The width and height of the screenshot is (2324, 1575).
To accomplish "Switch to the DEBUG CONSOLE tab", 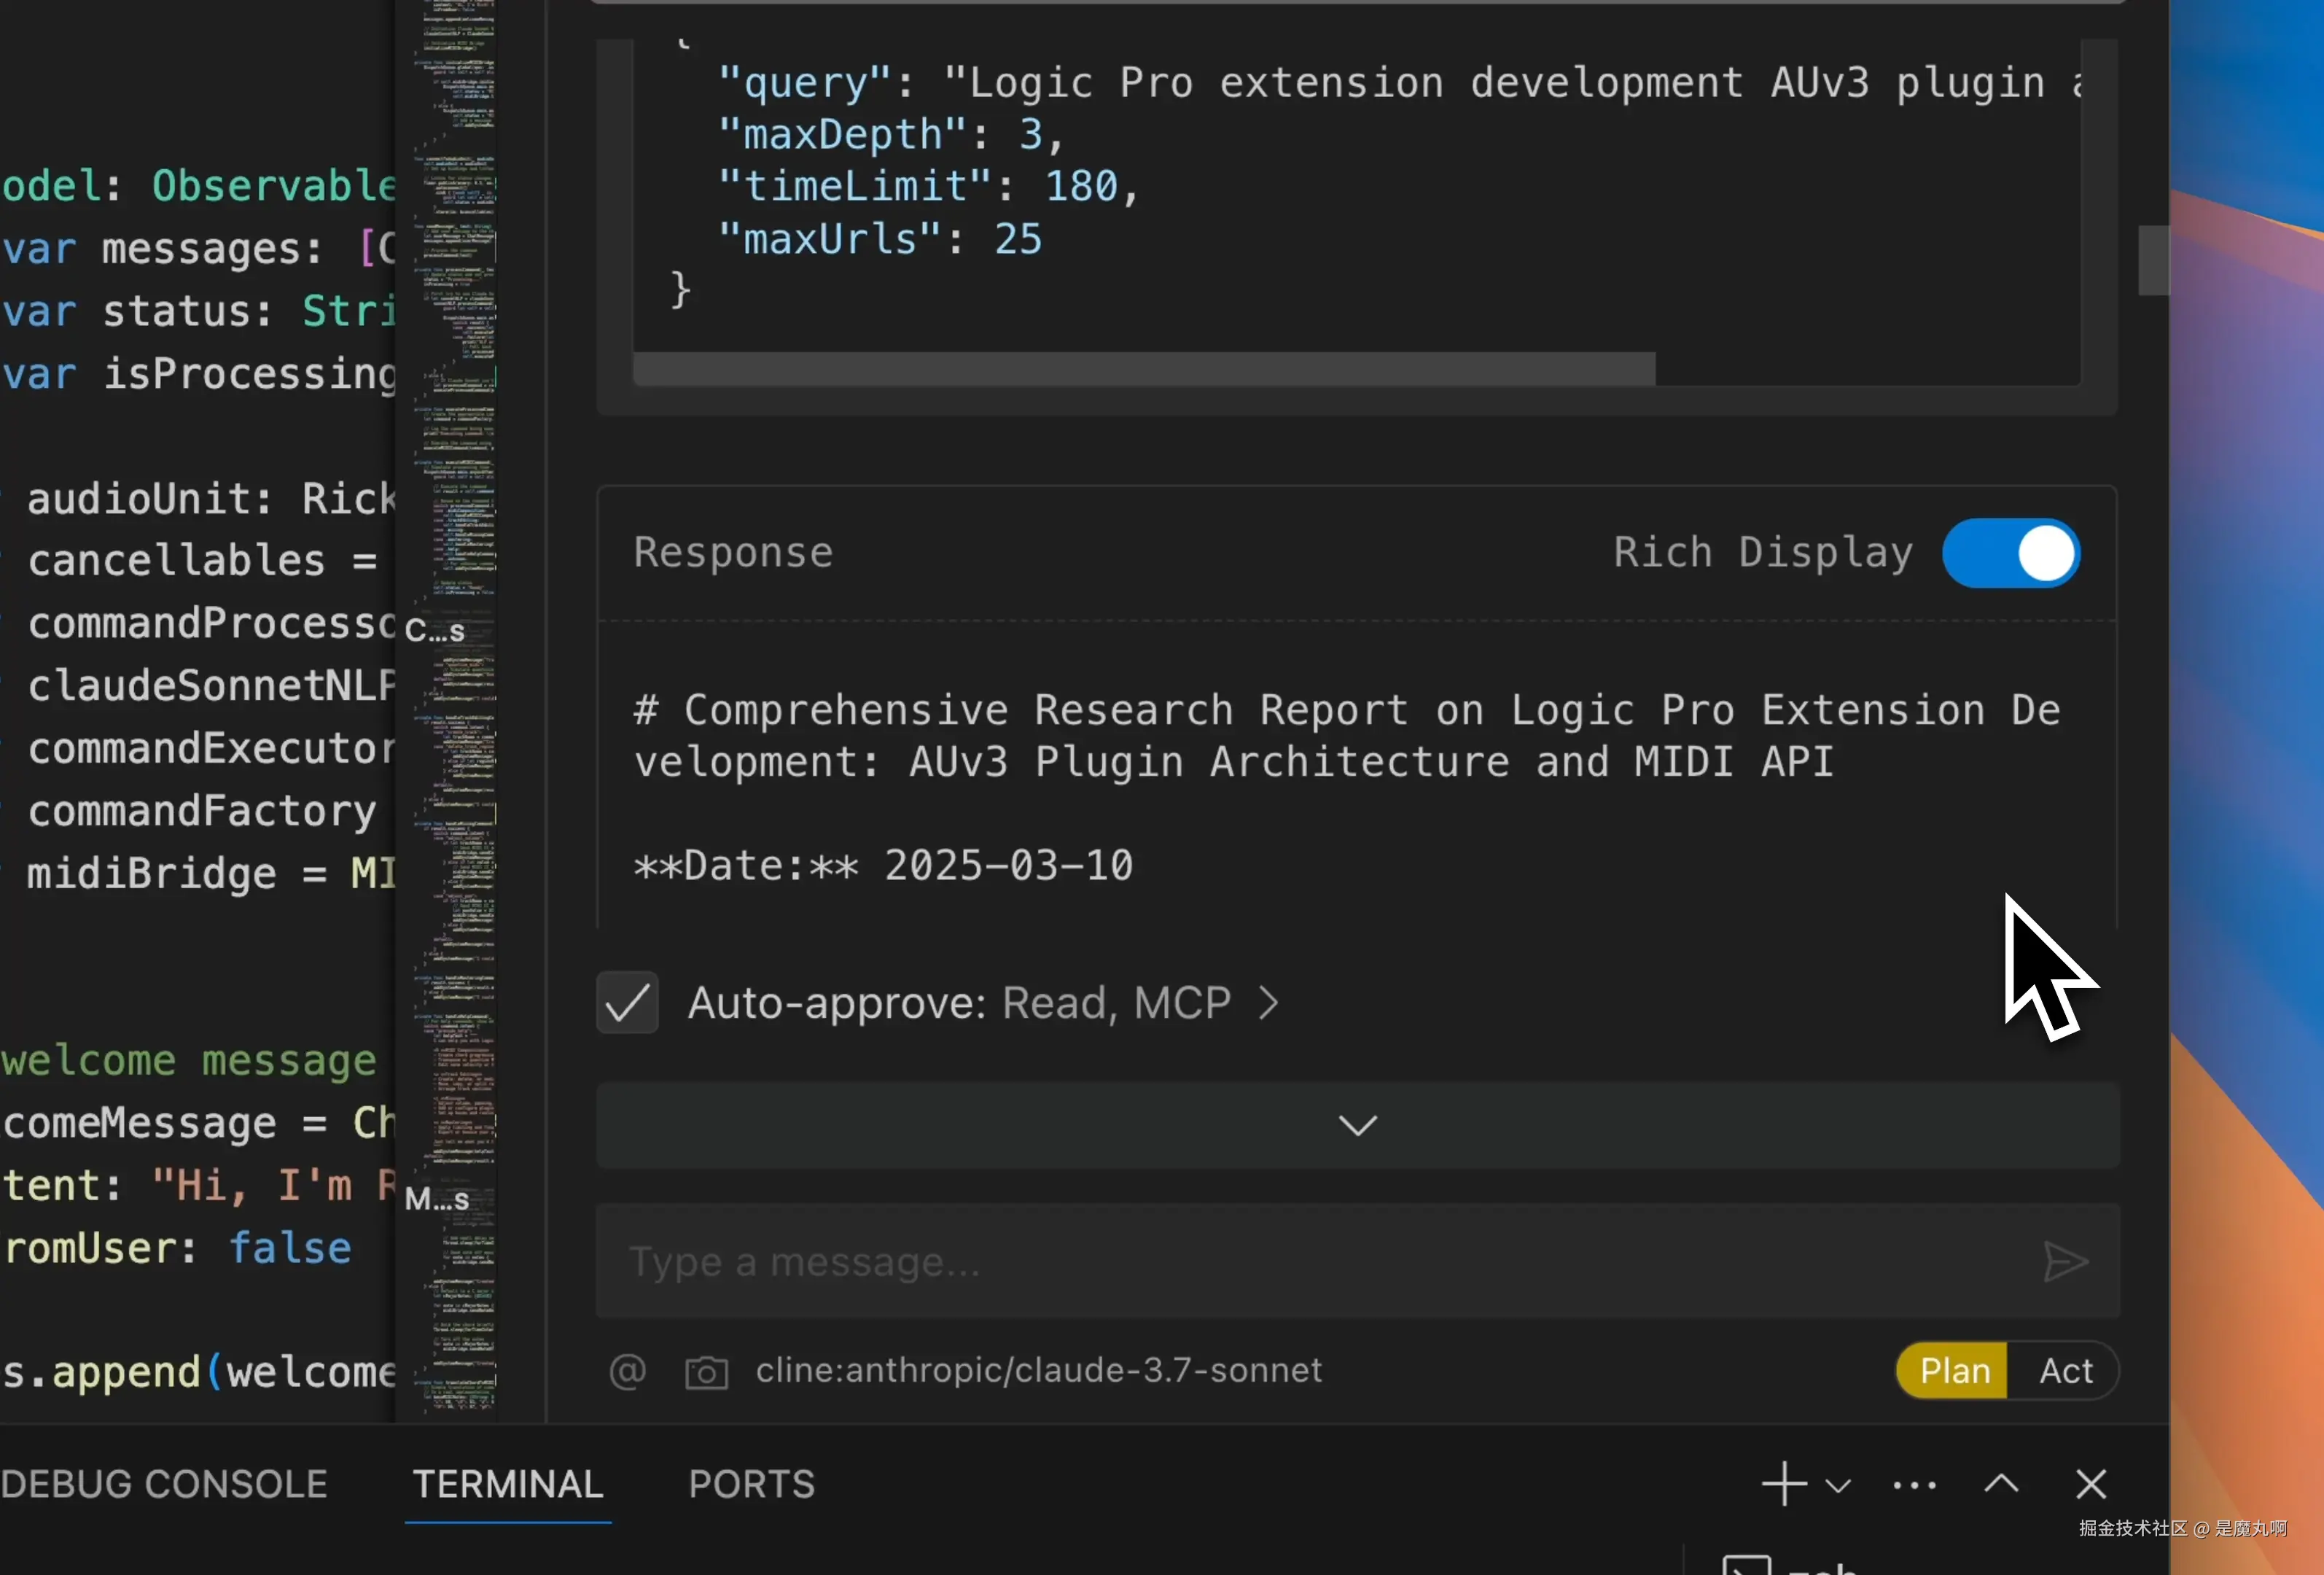I will (x=164, y=1484).
